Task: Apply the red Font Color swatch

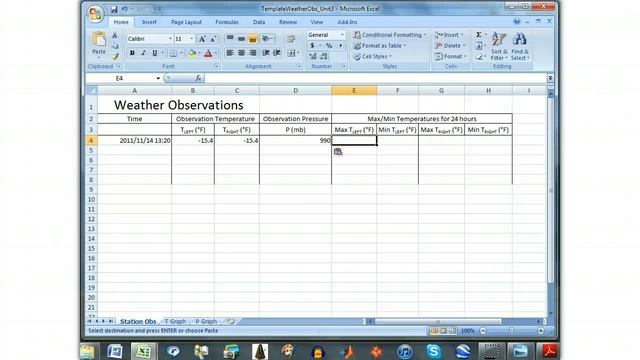Action: [208, 53]
